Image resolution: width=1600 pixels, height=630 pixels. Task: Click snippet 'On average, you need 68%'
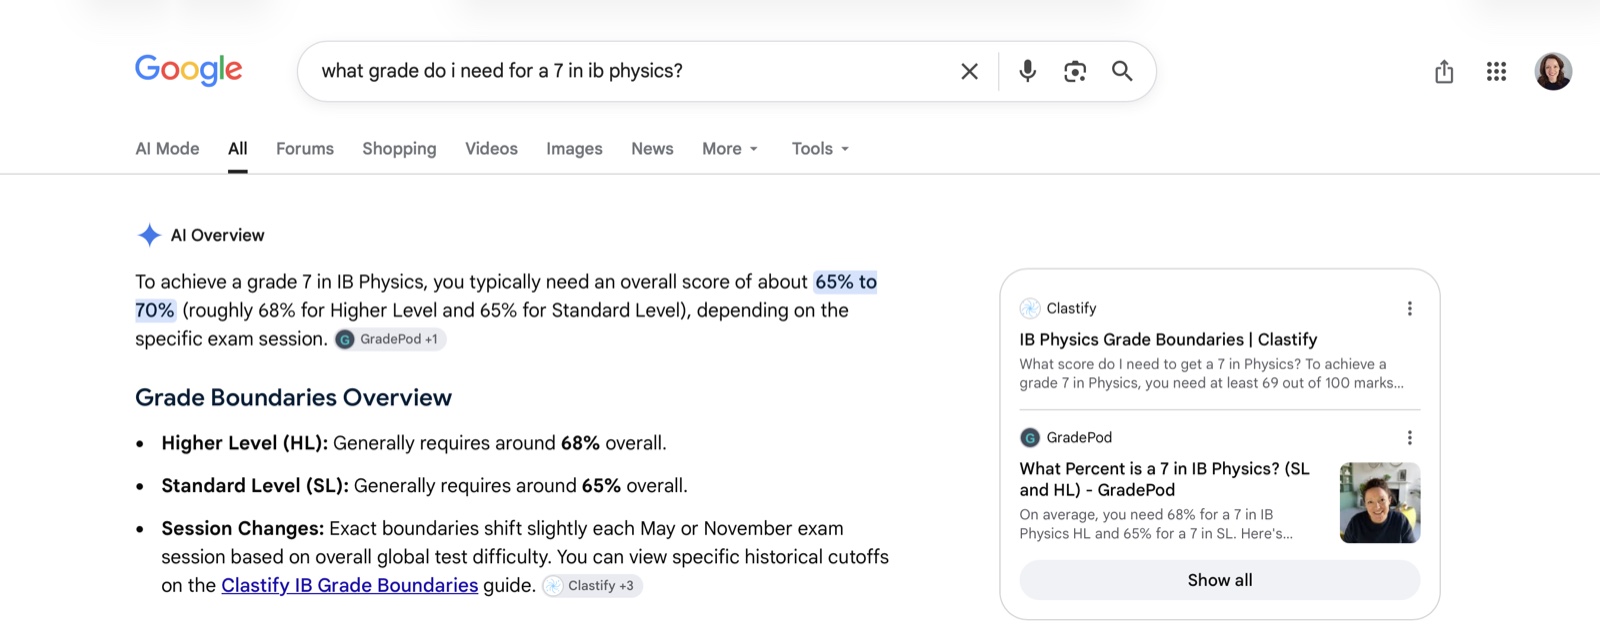(1156, 524)
